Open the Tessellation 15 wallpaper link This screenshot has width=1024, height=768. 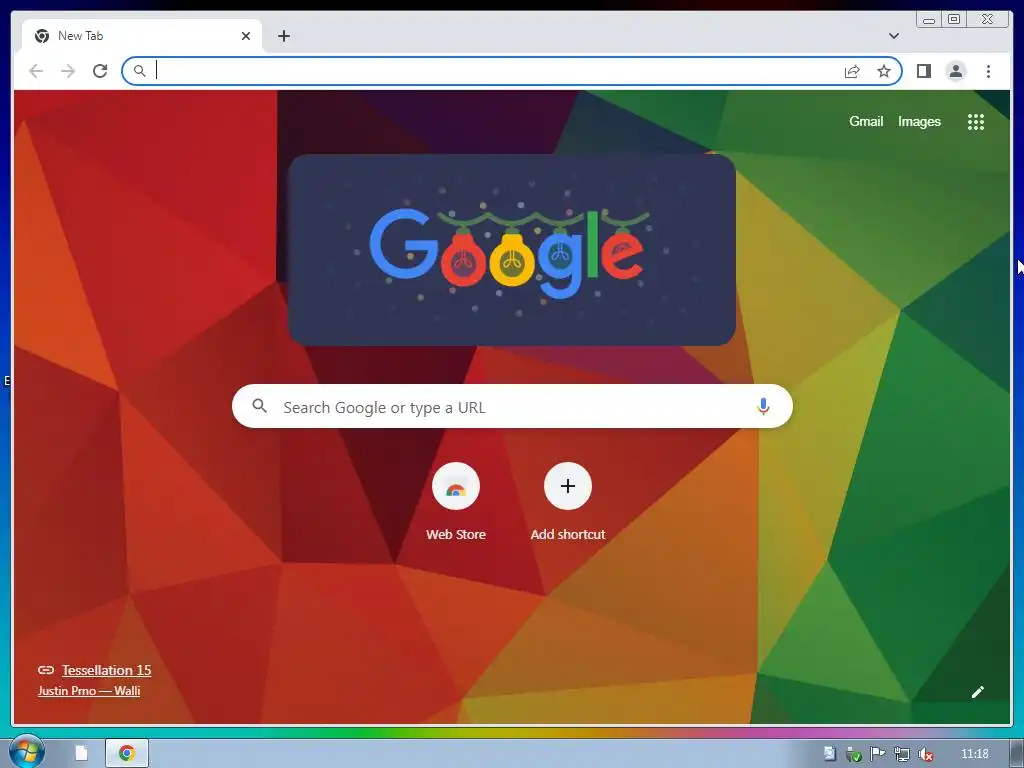coord(106,670)
